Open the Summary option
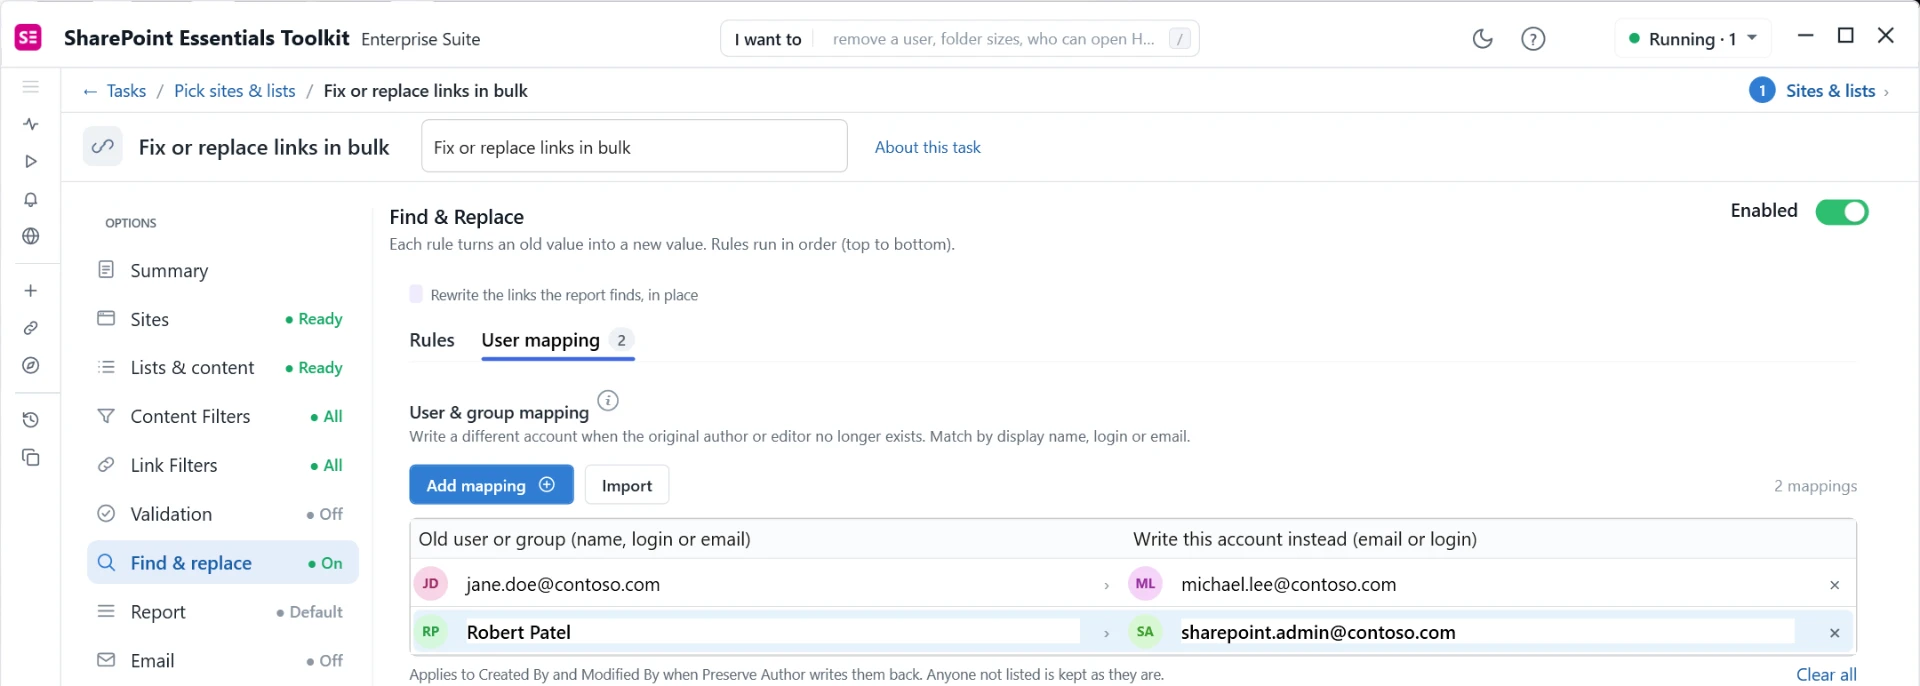 222,270
